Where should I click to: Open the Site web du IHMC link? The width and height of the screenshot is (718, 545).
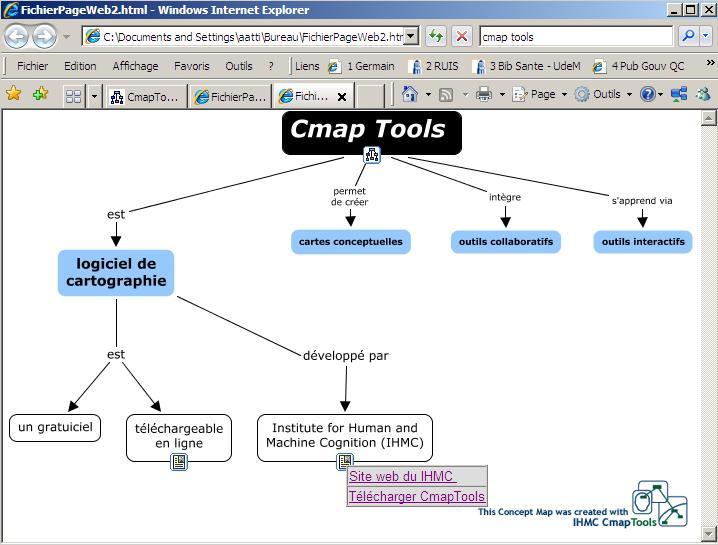tap(401, 477)
